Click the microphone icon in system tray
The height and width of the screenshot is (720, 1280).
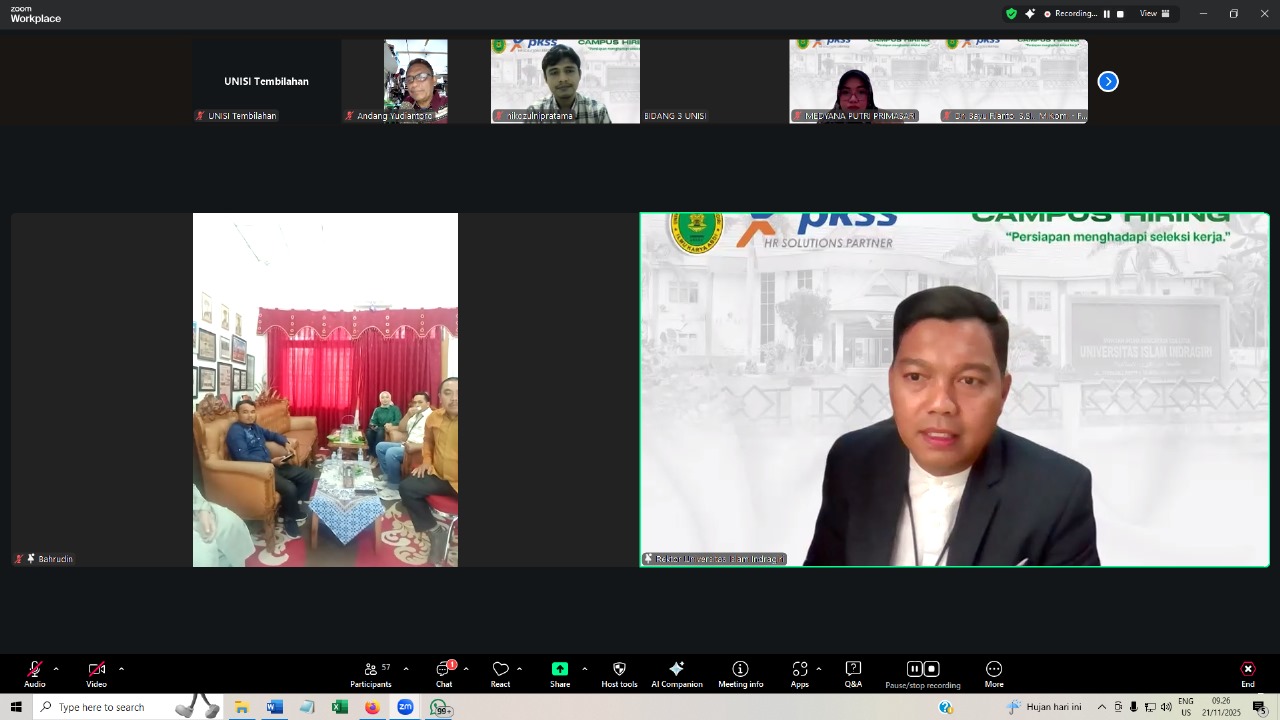1134,707
